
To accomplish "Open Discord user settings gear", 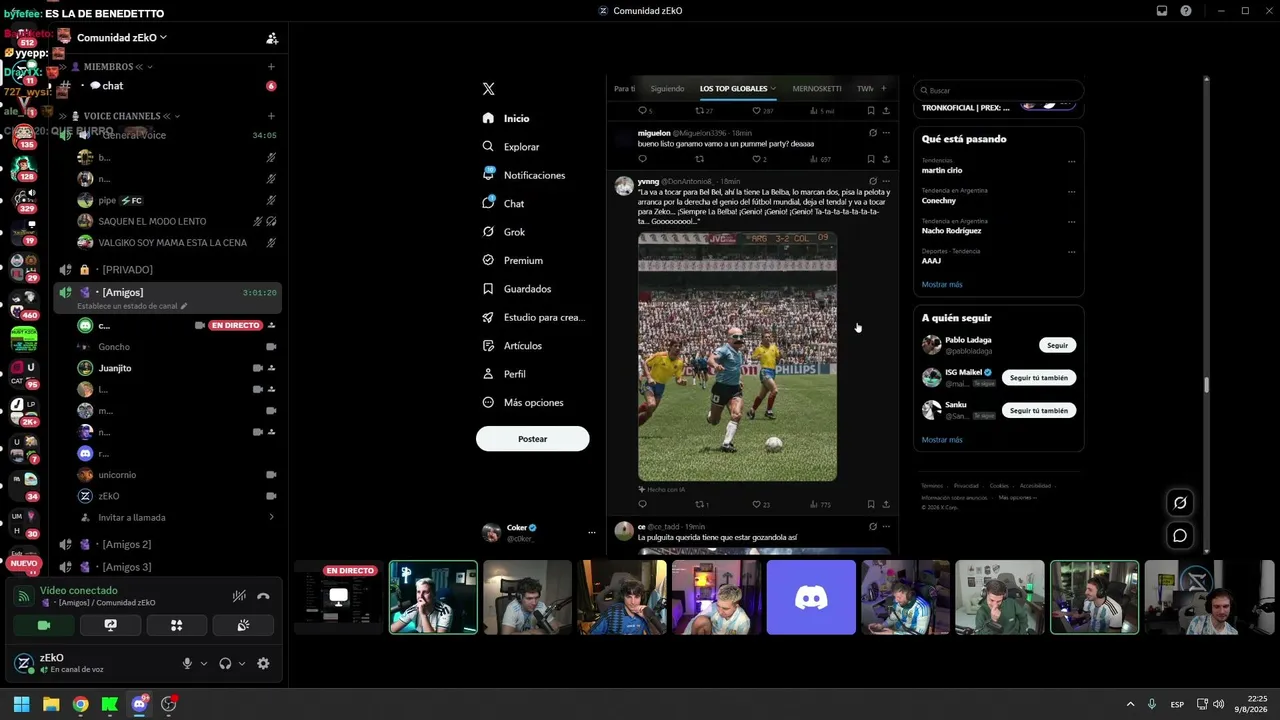I will click(263, 663).
